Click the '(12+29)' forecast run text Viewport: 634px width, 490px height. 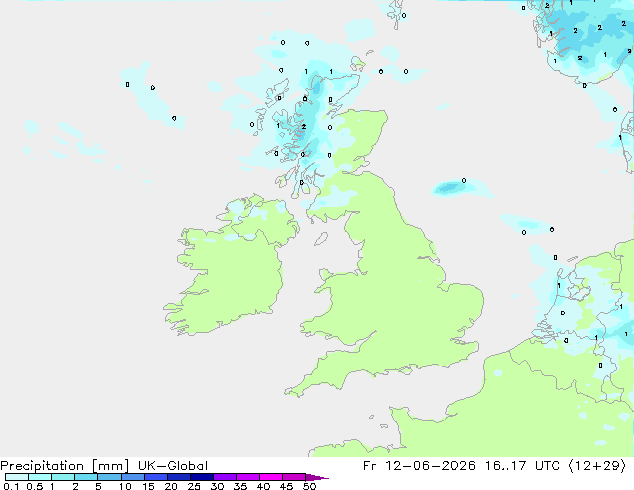[597, 466]
